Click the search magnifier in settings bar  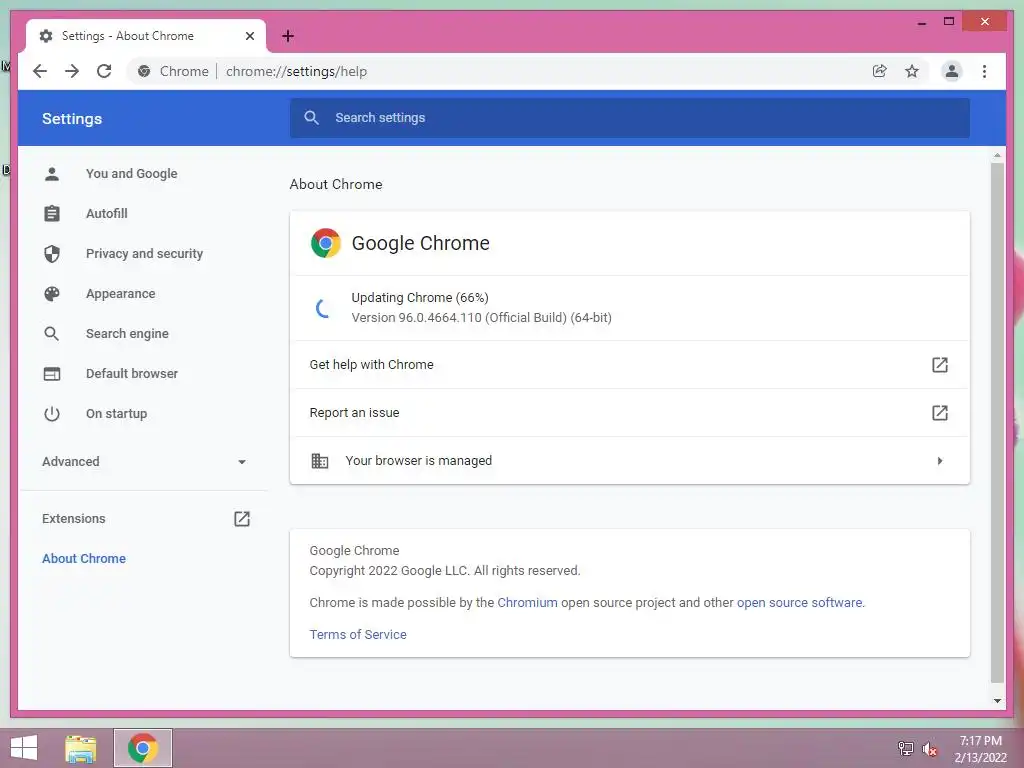pyautogui.click(x=312, y=118)
